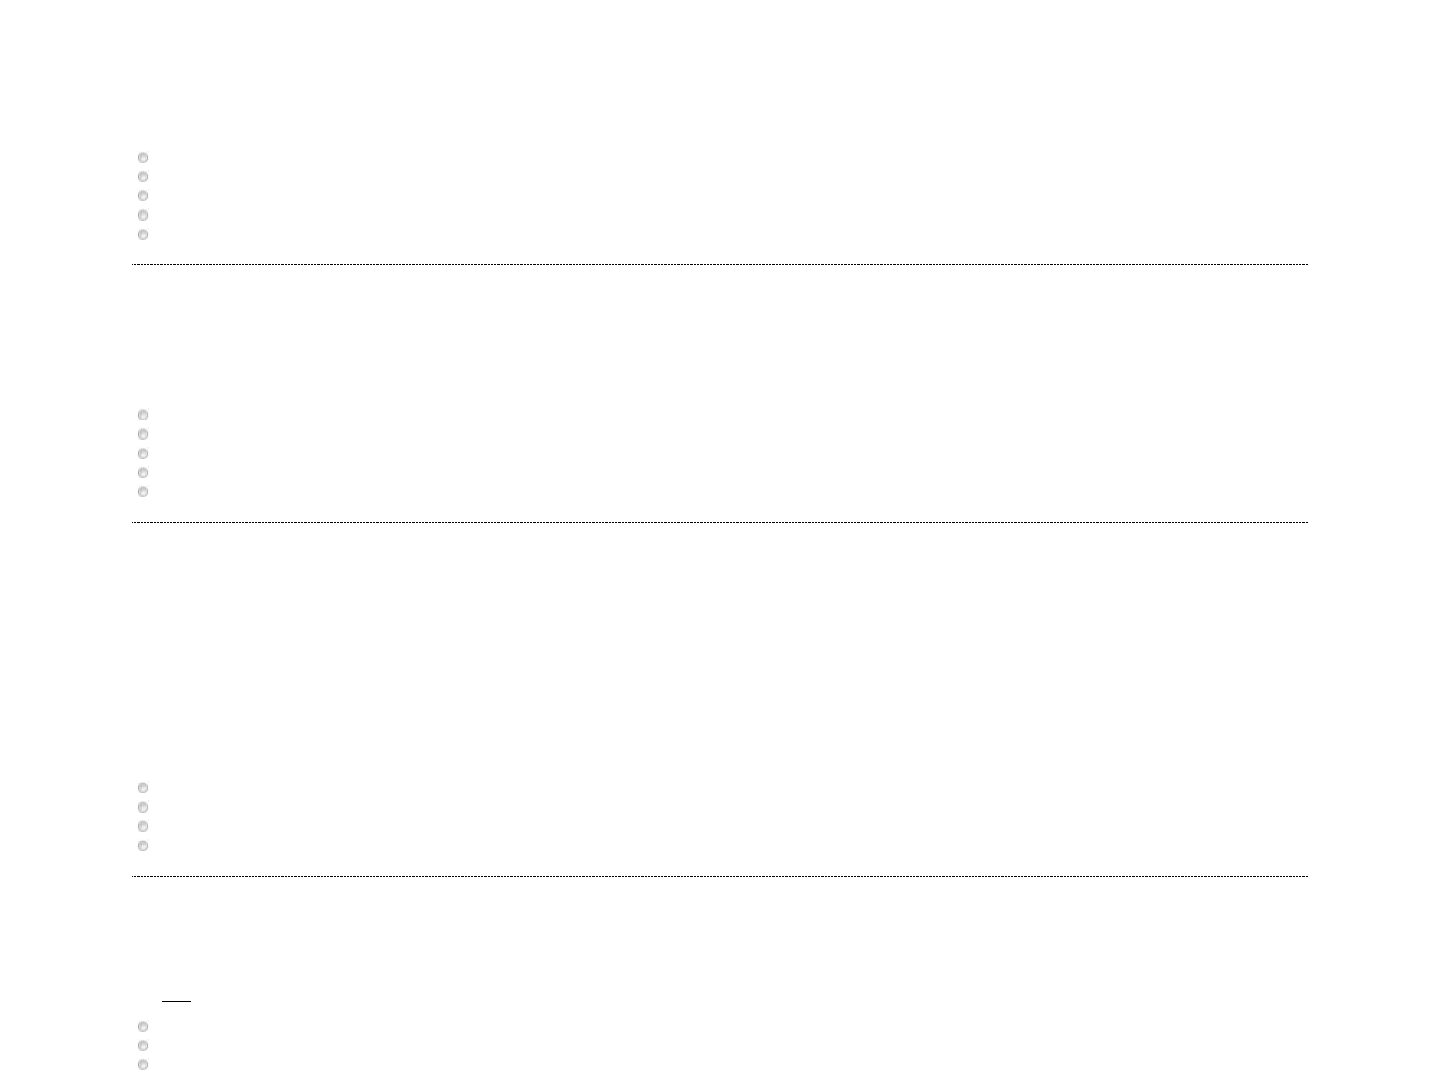Choose second radio option in the second group

tap(143, 434)
